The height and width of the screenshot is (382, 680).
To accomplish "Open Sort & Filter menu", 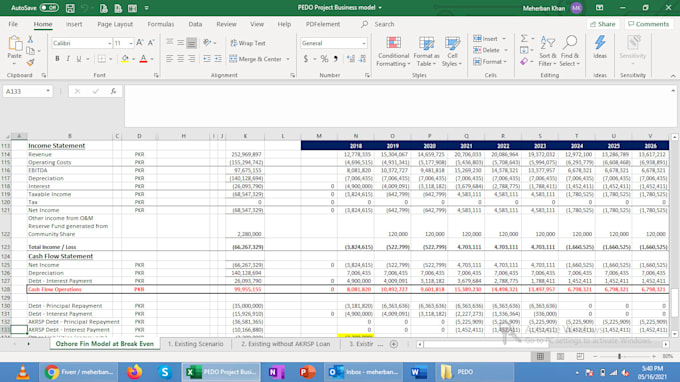I will 547,52.
